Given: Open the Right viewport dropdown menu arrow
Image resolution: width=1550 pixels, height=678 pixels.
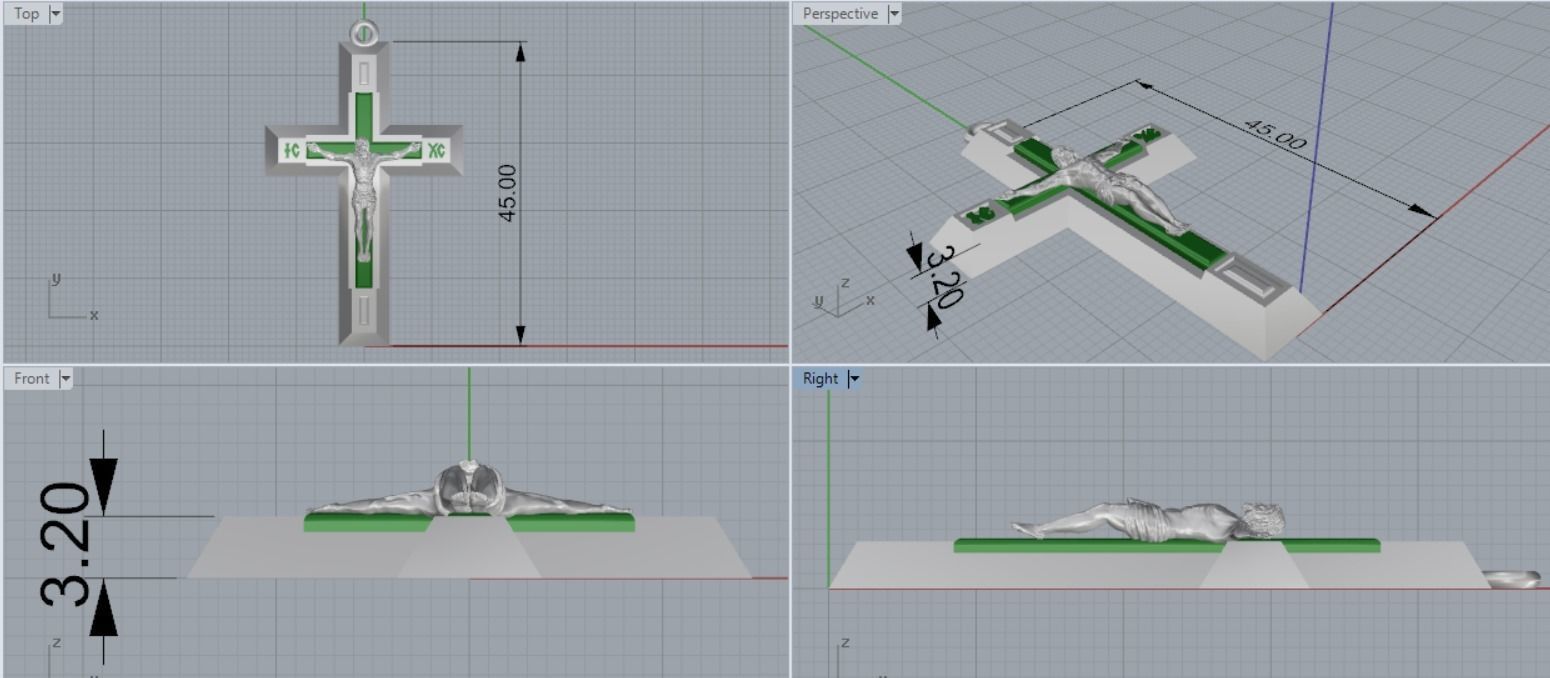Looking at the screenshot, I should click(x=855, y=378).
